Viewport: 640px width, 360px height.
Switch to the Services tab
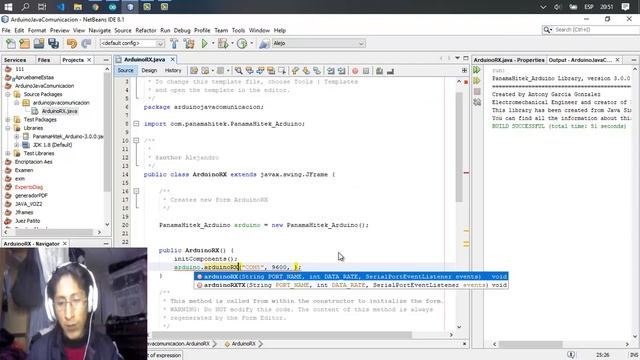click(x=15, y=60)
